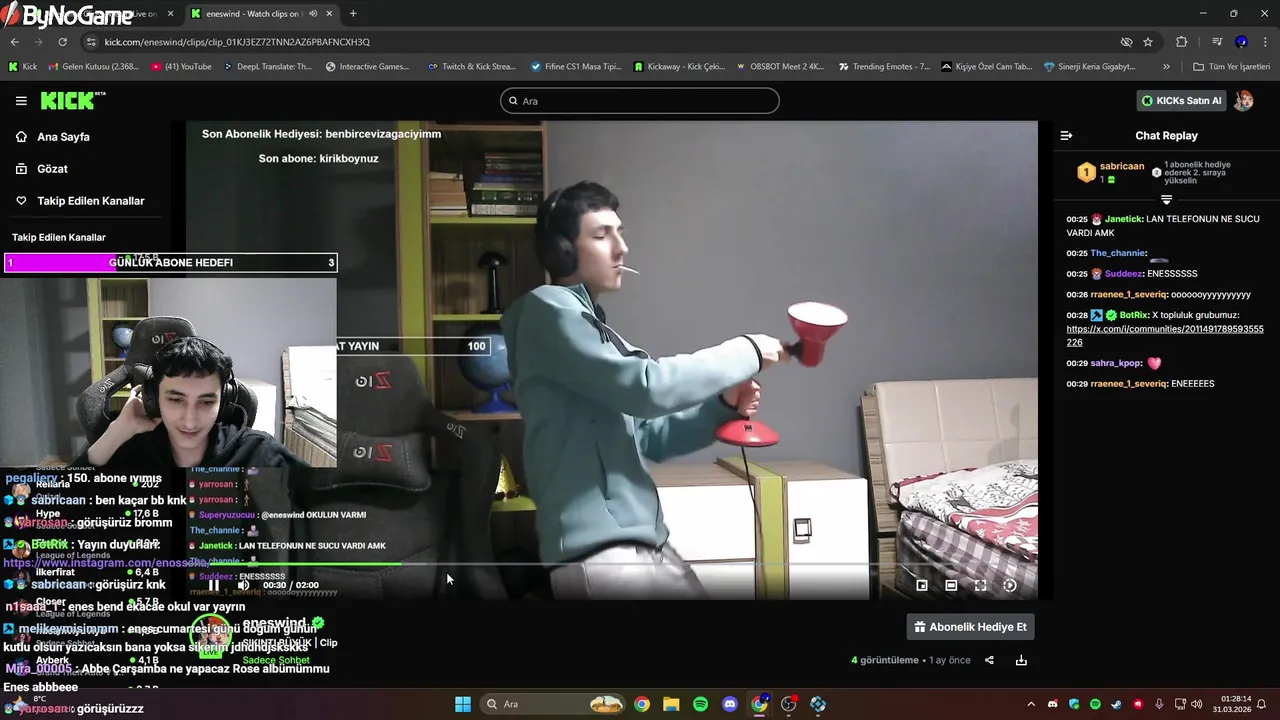Click Suddeez username in chat replay
The image size is (1280, 720).
click(x=1124, y=274)
